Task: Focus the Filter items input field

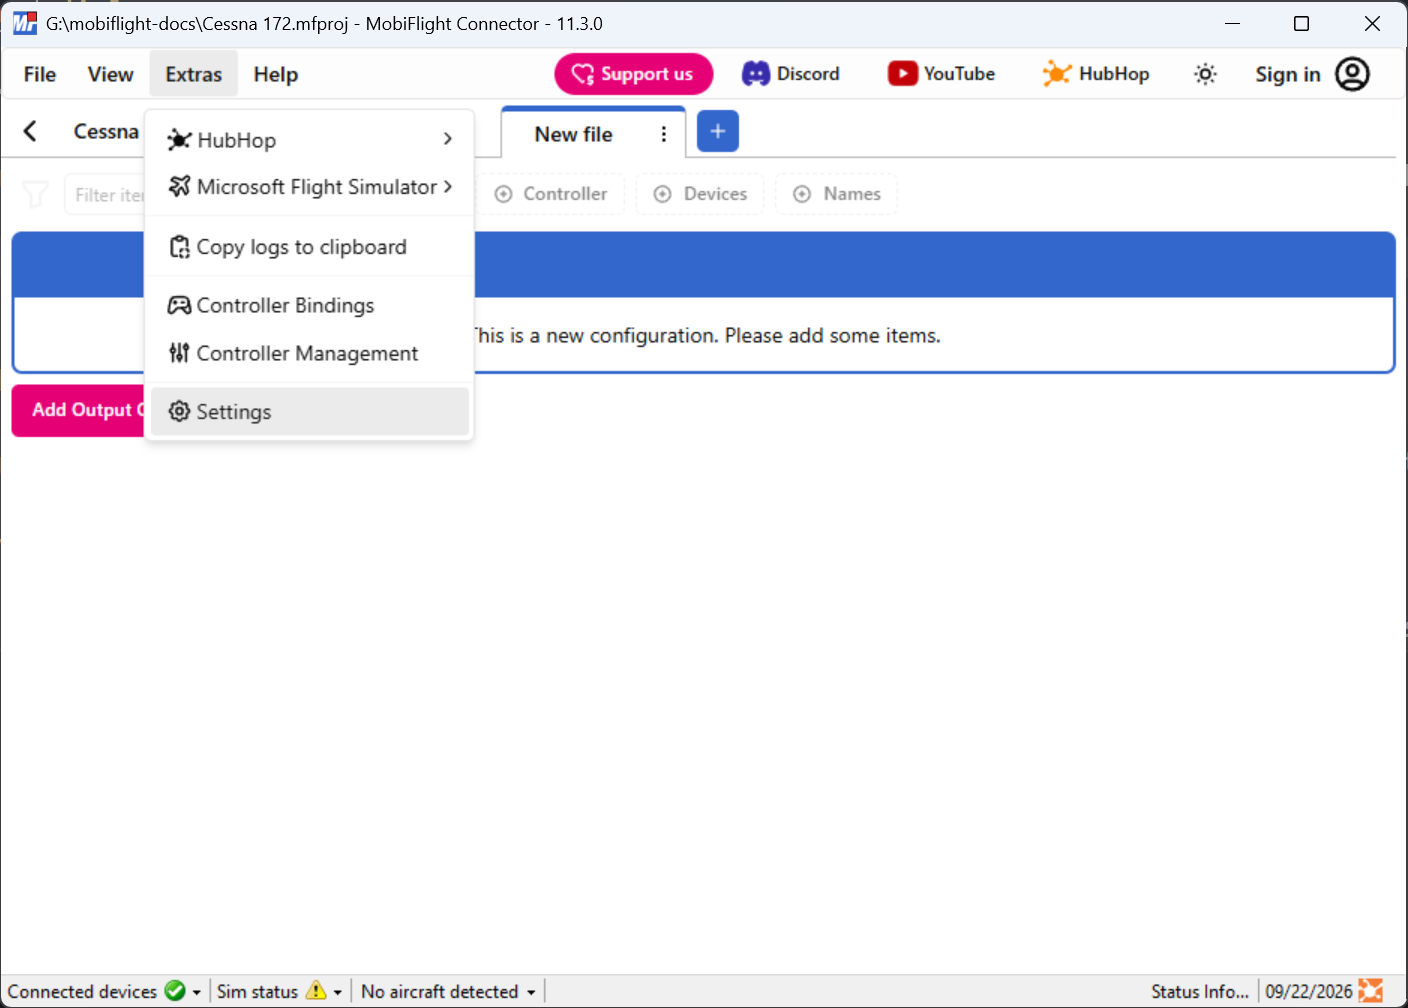Action: tap(106, 194)
